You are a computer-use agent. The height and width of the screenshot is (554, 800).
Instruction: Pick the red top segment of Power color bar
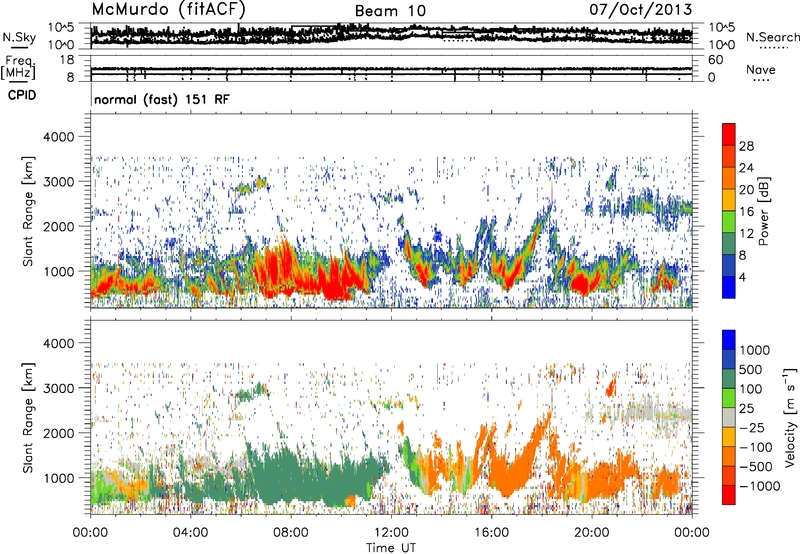click(x=729, y=134)
